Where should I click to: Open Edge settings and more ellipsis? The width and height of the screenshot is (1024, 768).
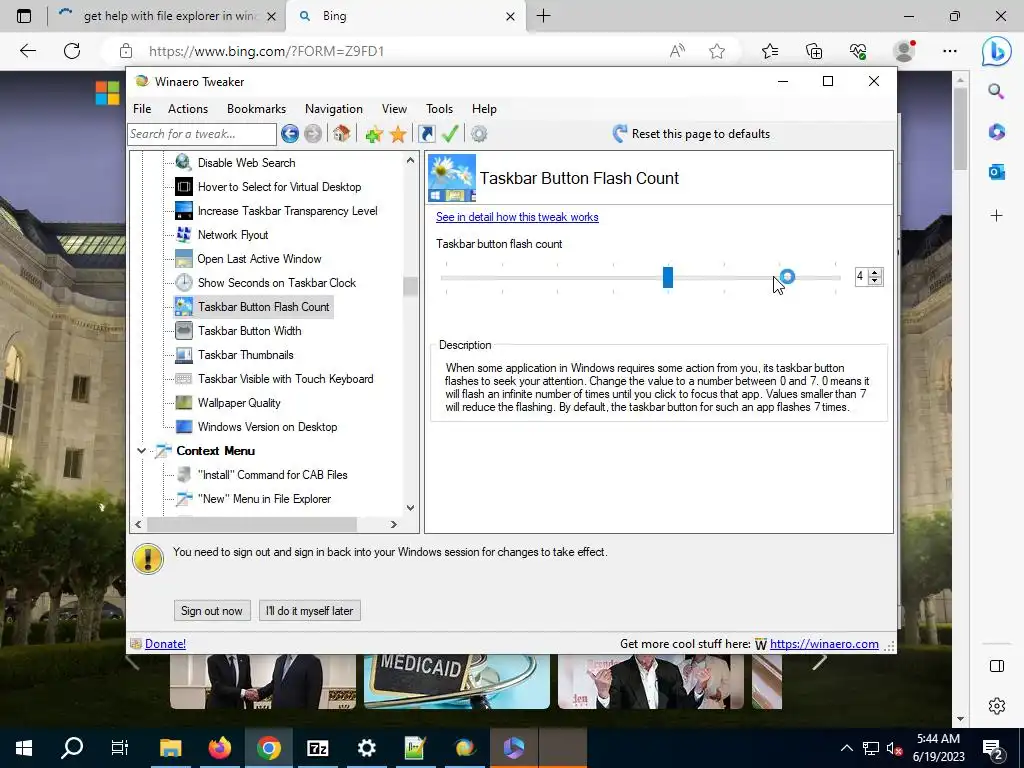tap(950, 51)
